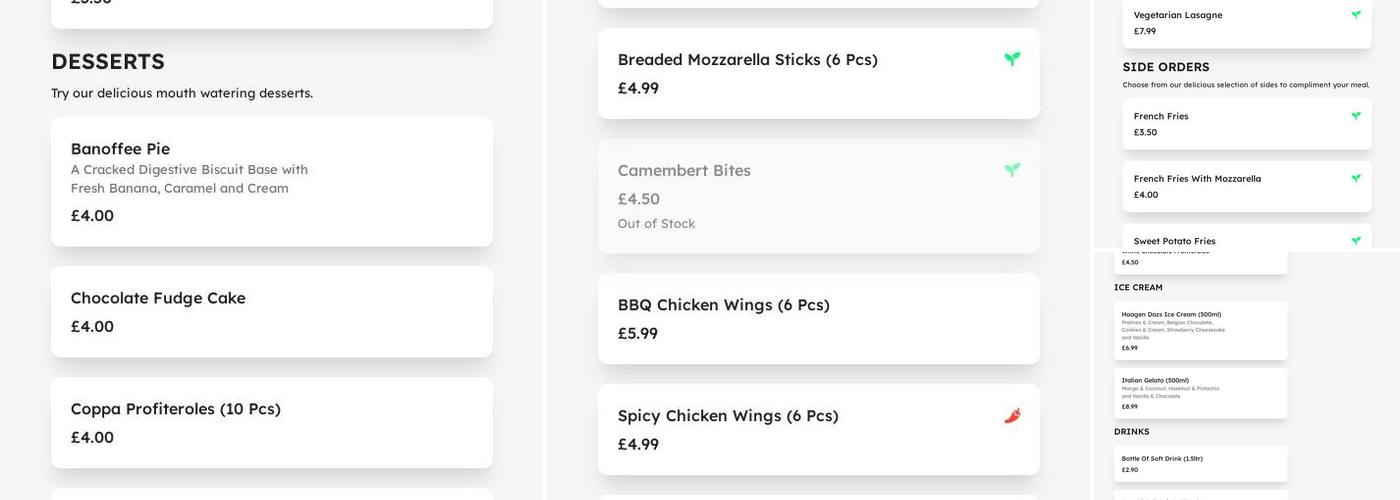Click the vegetarian leaf icon on Breaded Mozzarella Sticks
The width and height of the screenshot is (1400, 500).
[x=1012, y=59]
